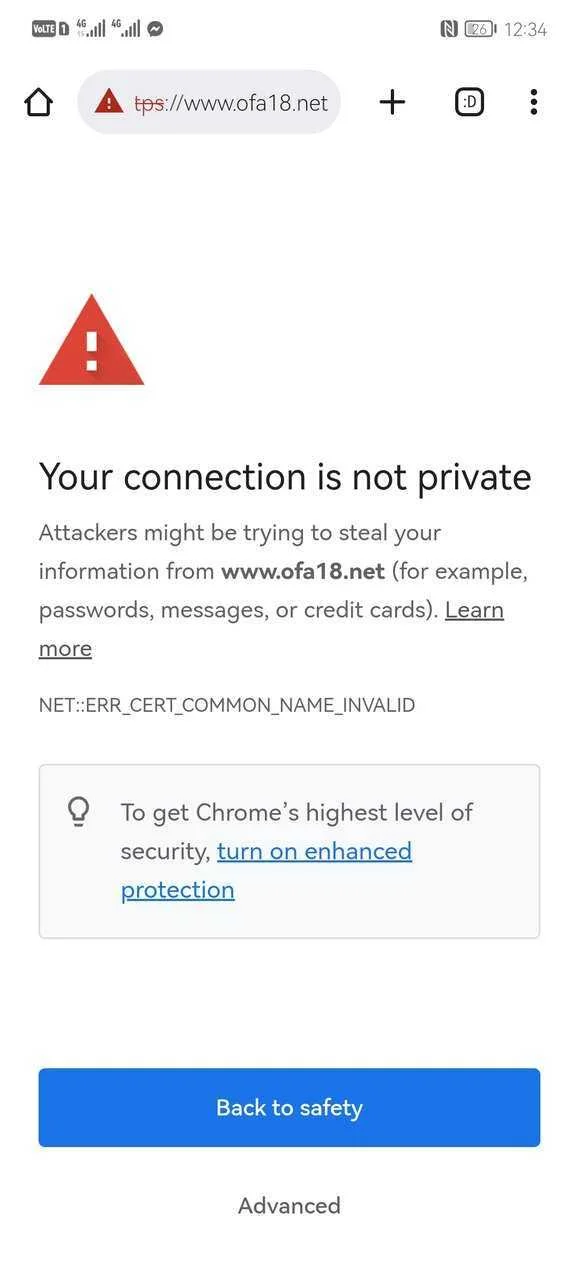
Task: Open the tab switcher icon
Action: click(470, 102)
